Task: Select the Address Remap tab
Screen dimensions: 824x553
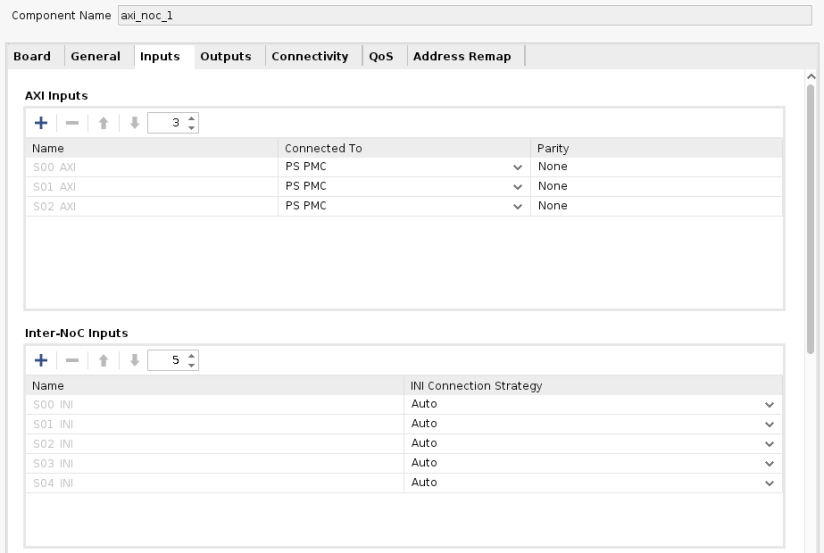Action: coord(461,57)
